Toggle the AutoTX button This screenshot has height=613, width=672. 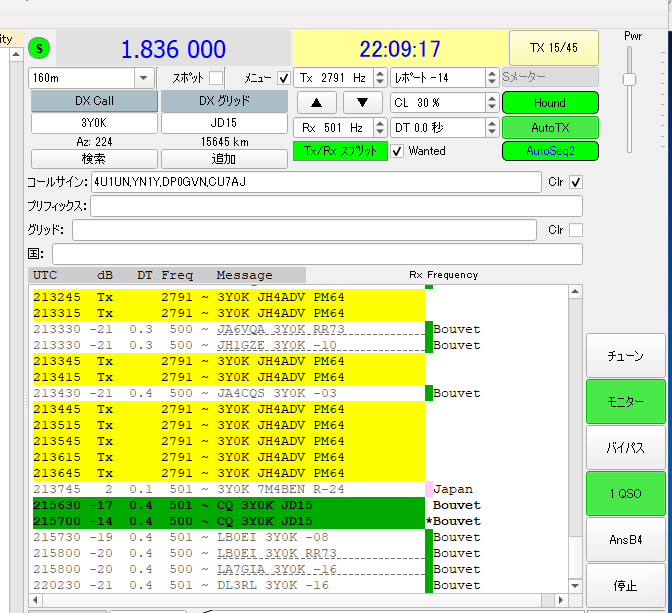pyautogui.click(x=550, y=127)
